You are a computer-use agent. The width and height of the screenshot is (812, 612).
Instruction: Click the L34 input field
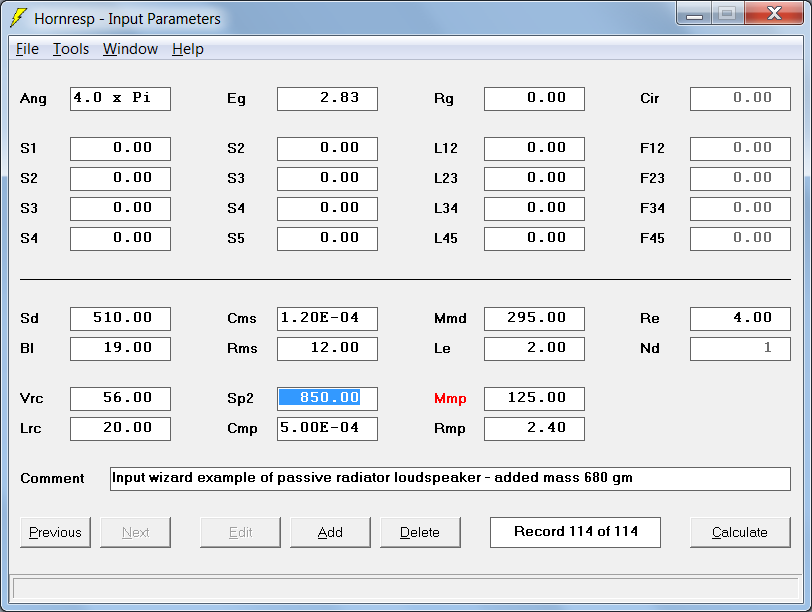click(534, 209)
